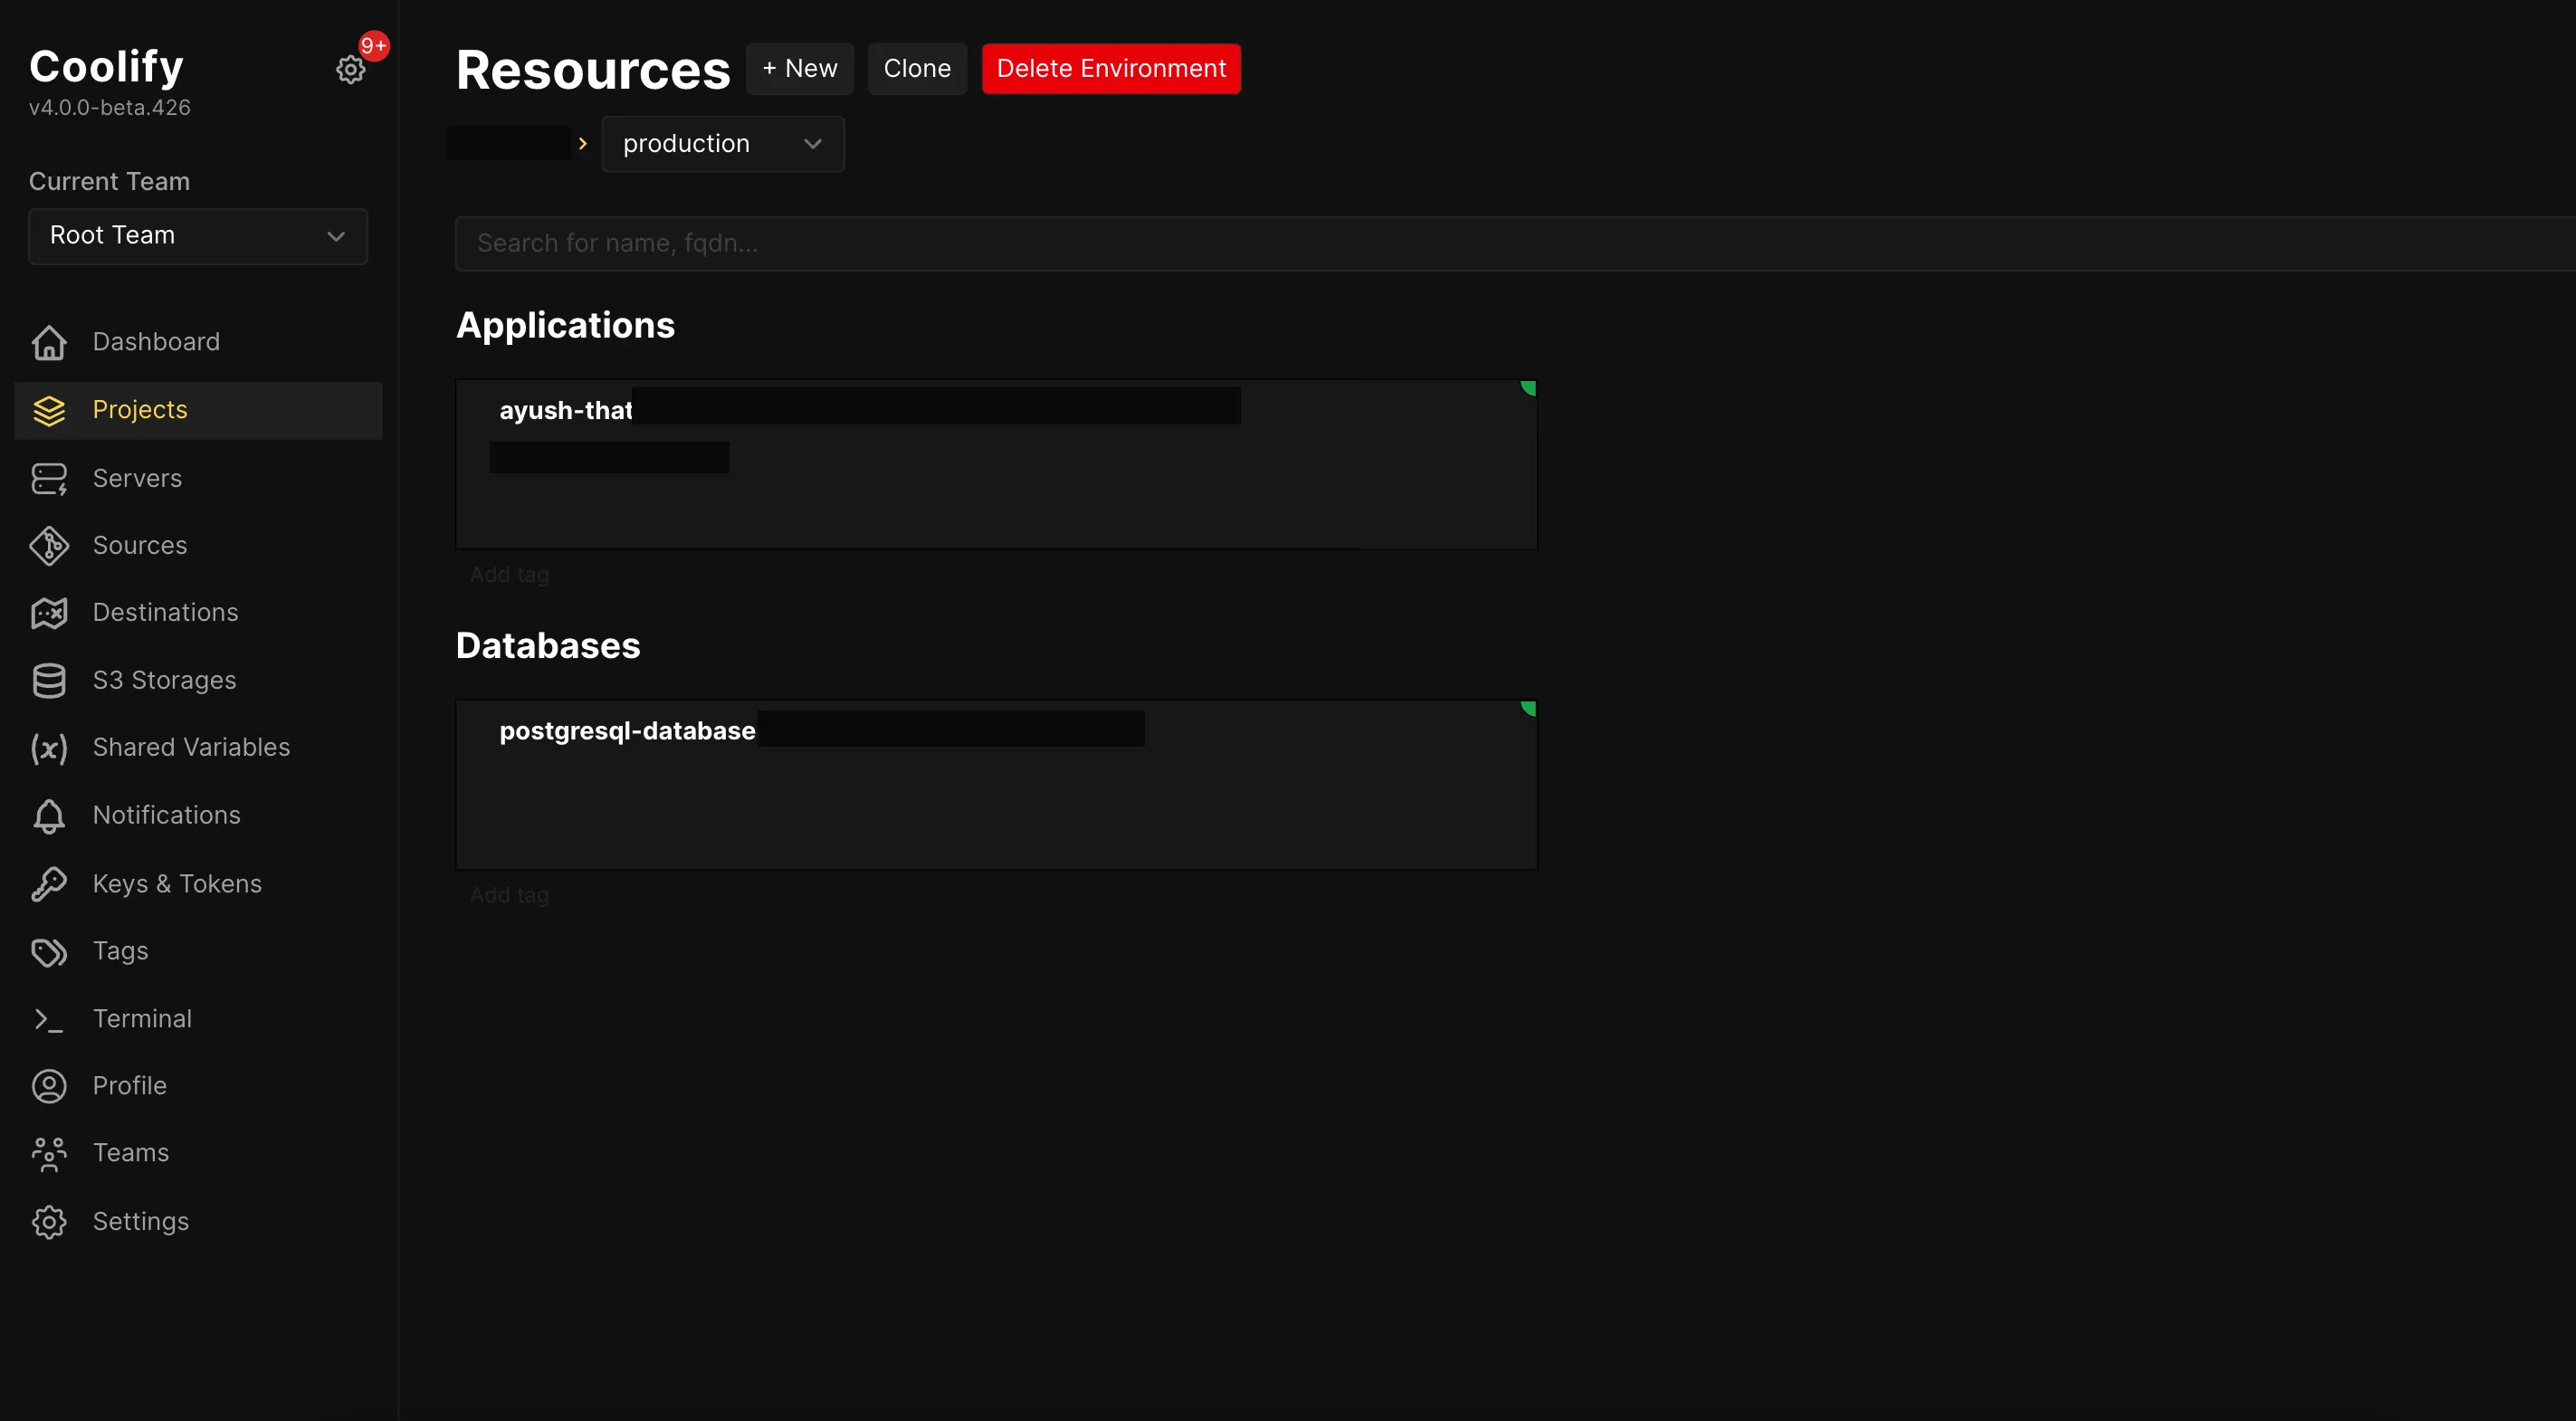Click the Notifications bell icon
Image resolution: width=2576 pixels, height=1421 pixels.
tap(48, 816)
